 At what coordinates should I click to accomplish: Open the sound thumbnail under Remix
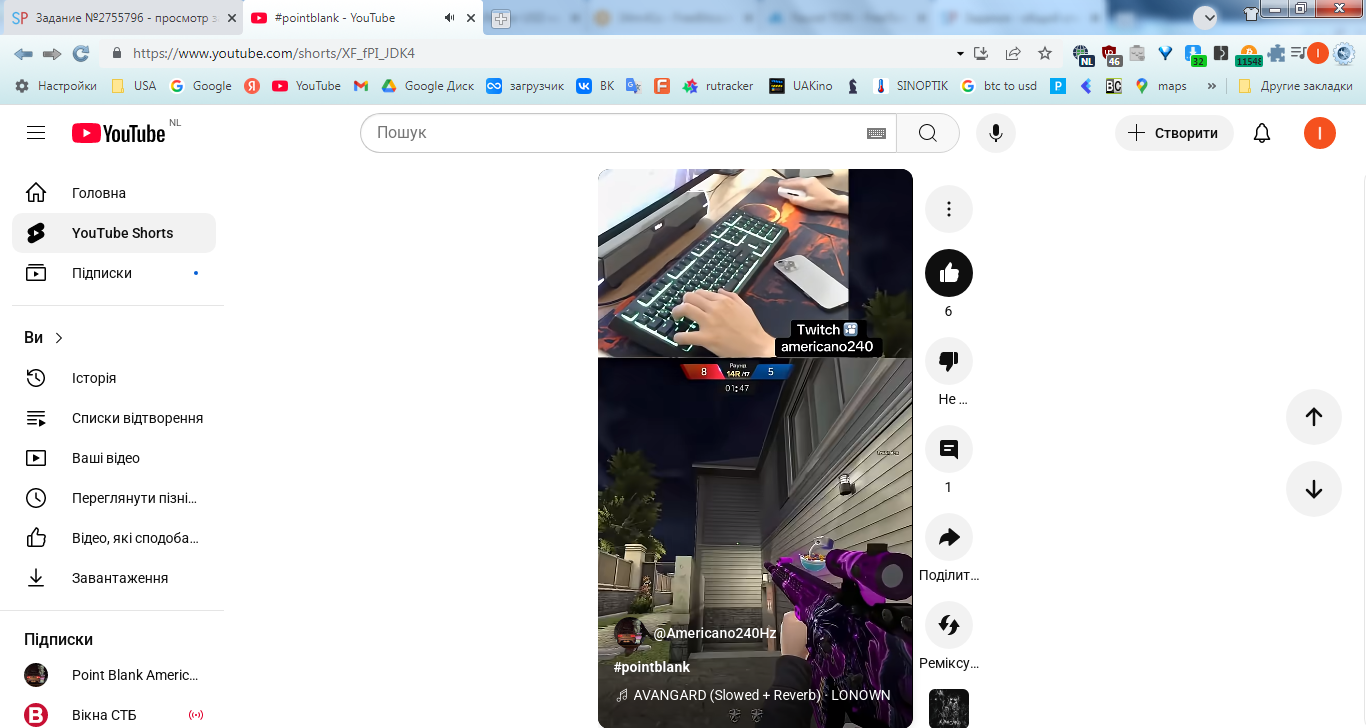[x=949, y=708]
